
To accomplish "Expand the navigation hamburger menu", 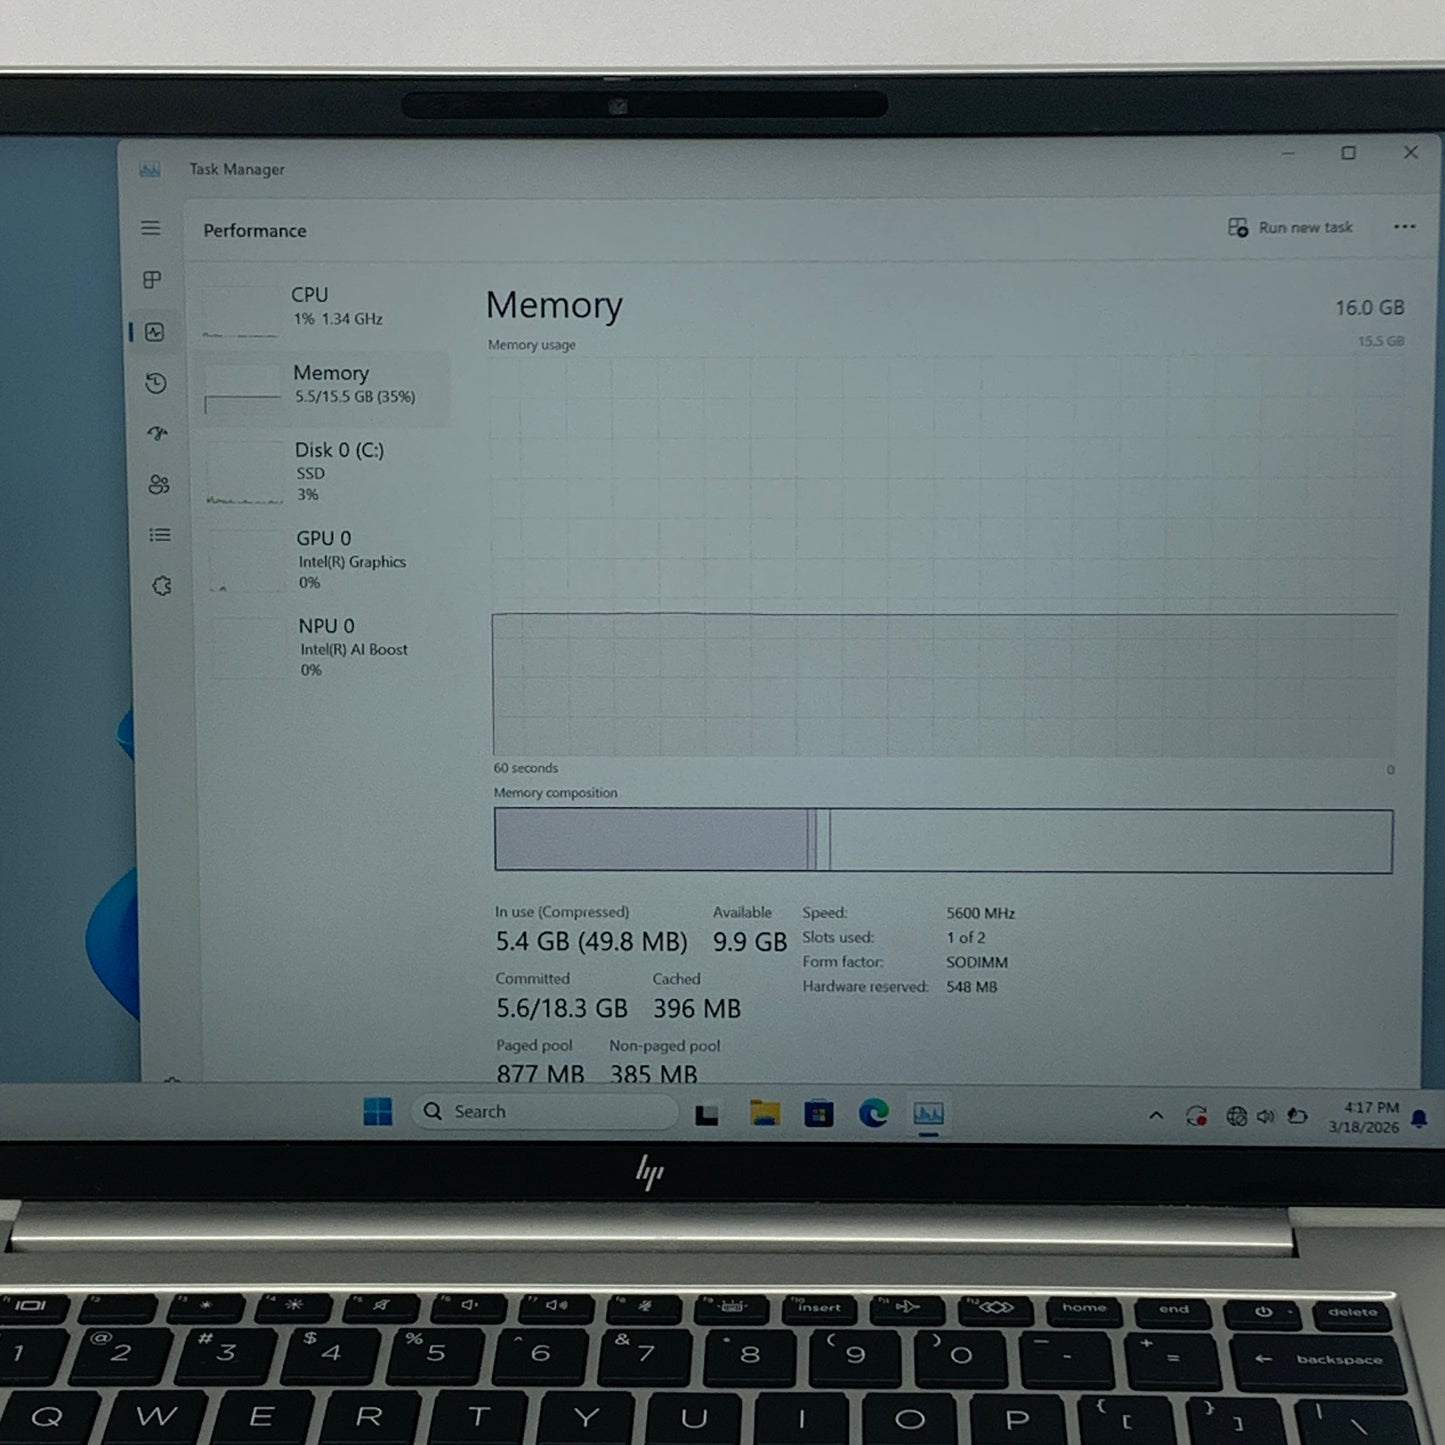I will click(x=152, y=228).
